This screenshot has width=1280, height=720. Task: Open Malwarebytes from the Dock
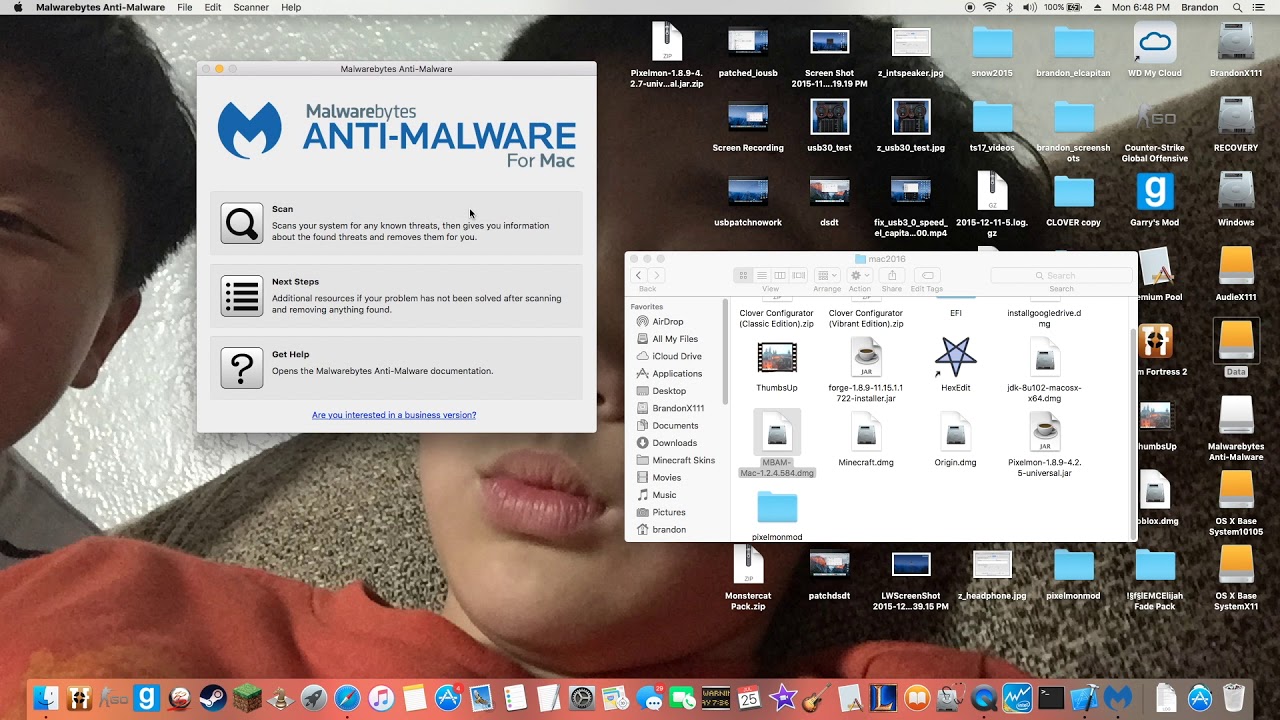click(1118, 697)
